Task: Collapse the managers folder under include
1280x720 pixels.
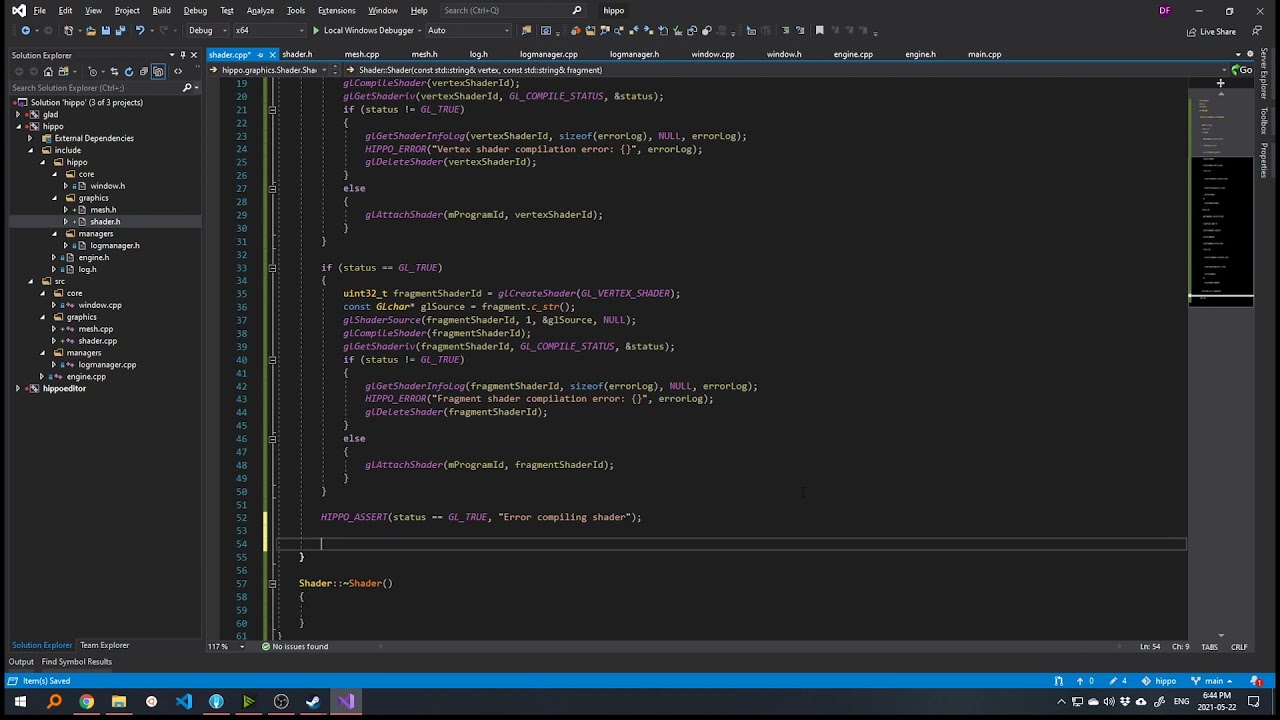Action: pos(54,233)
